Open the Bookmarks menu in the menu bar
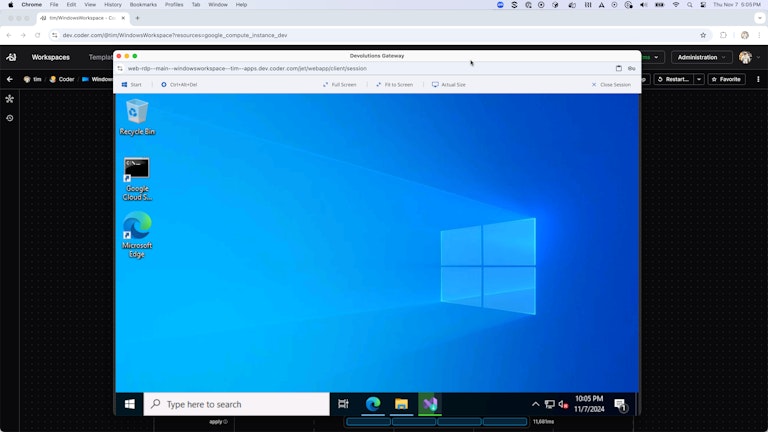 coord(143,4)
